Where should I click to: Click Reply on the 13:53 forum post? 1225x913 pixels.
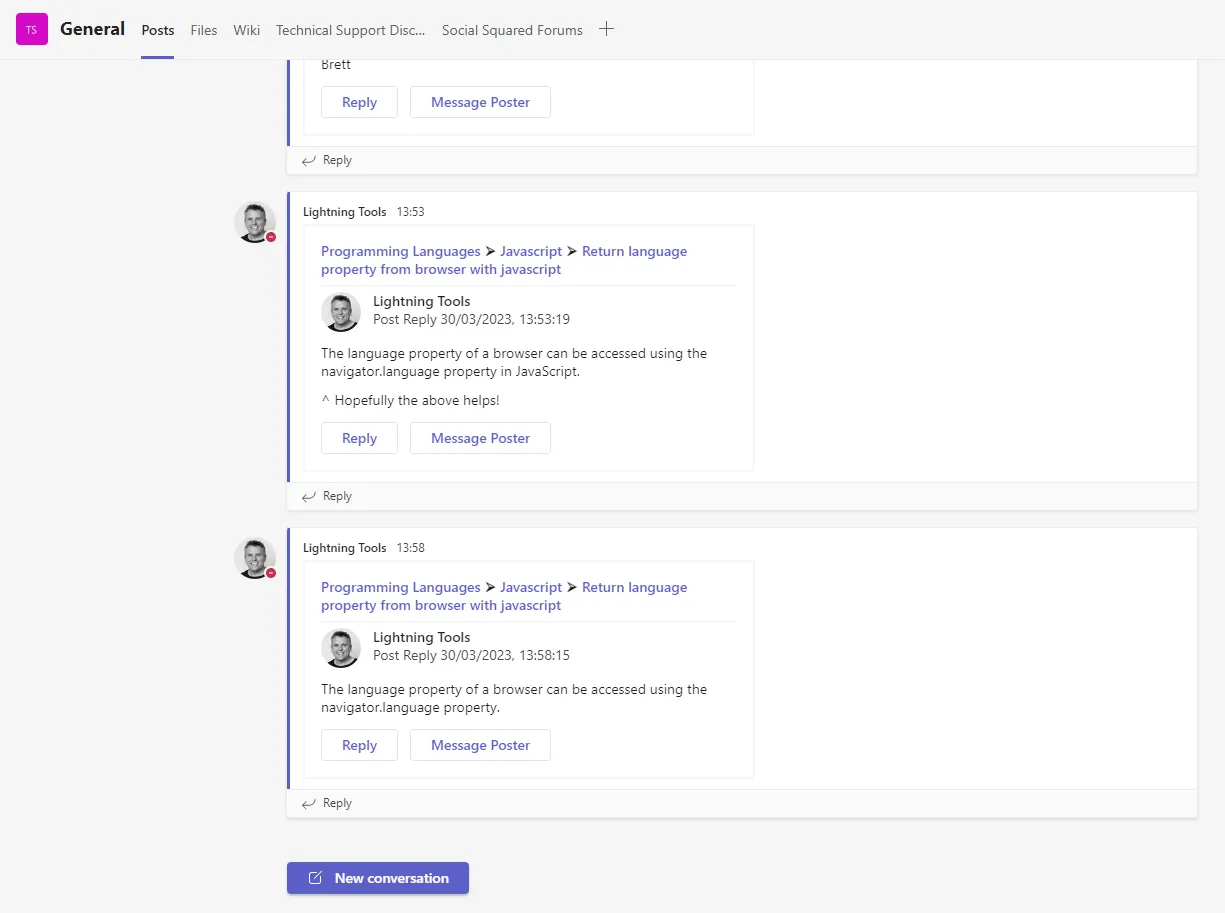point(359,438)
